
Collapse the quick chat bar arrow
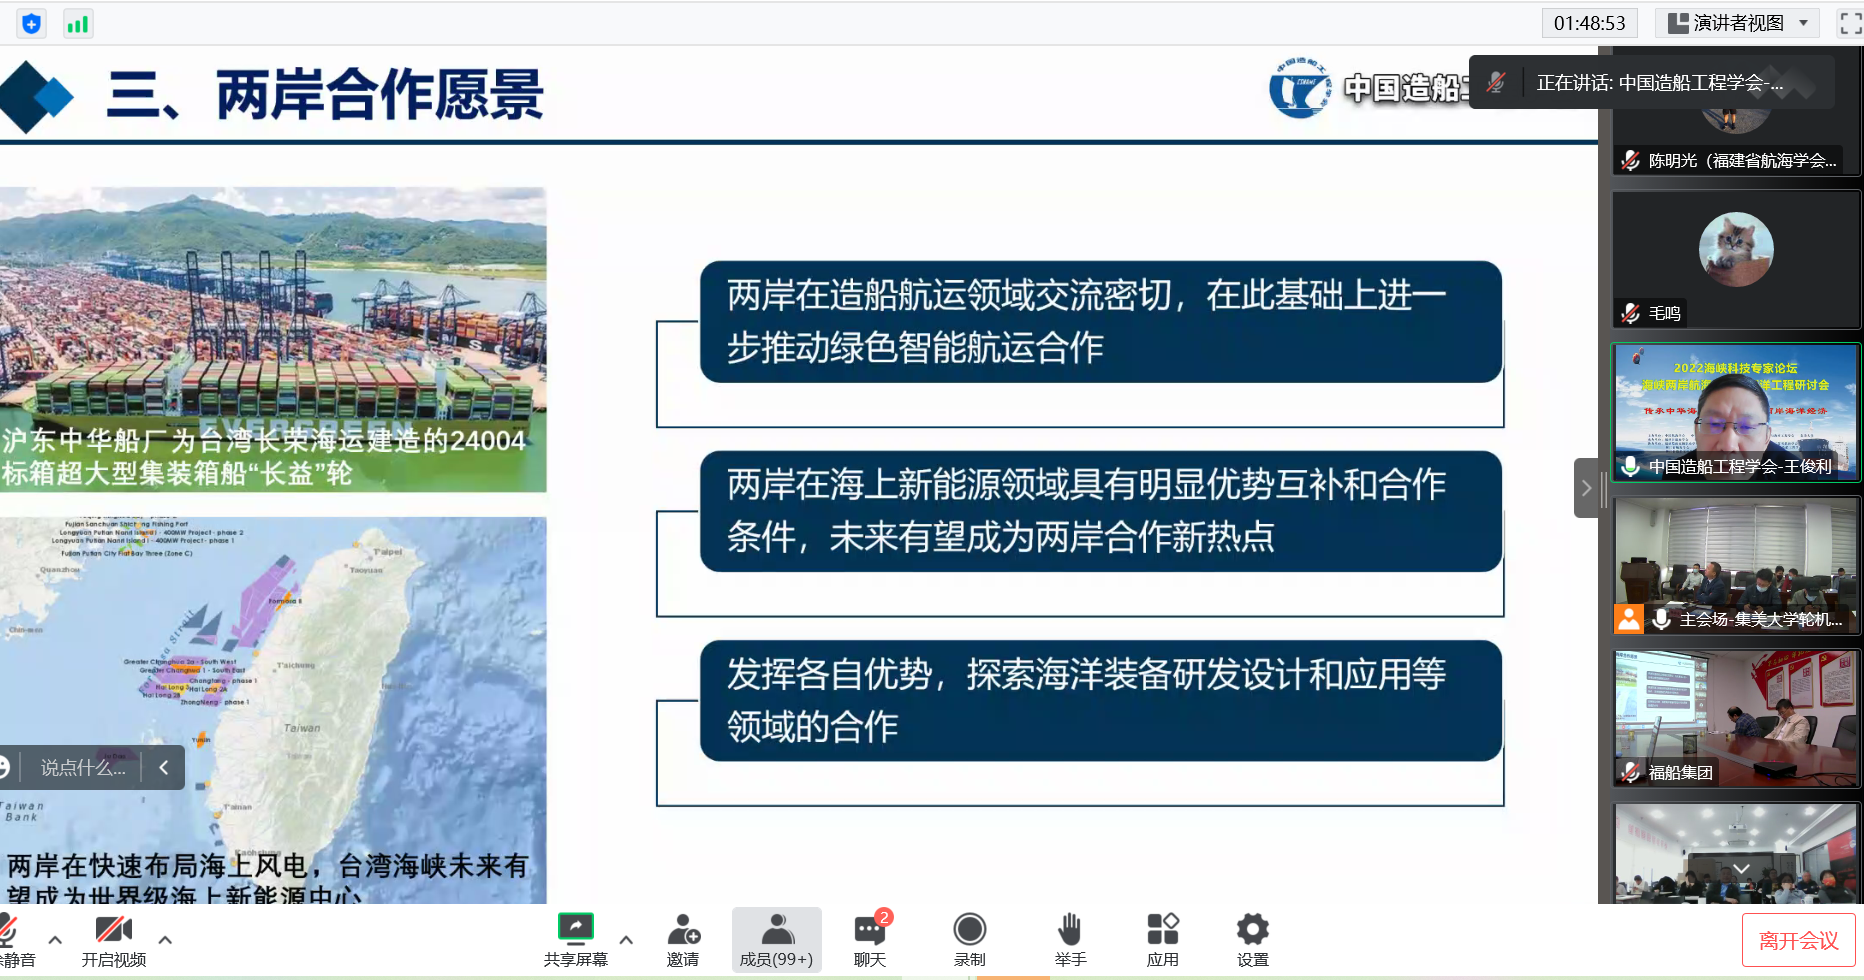click(x=164, y=768)
